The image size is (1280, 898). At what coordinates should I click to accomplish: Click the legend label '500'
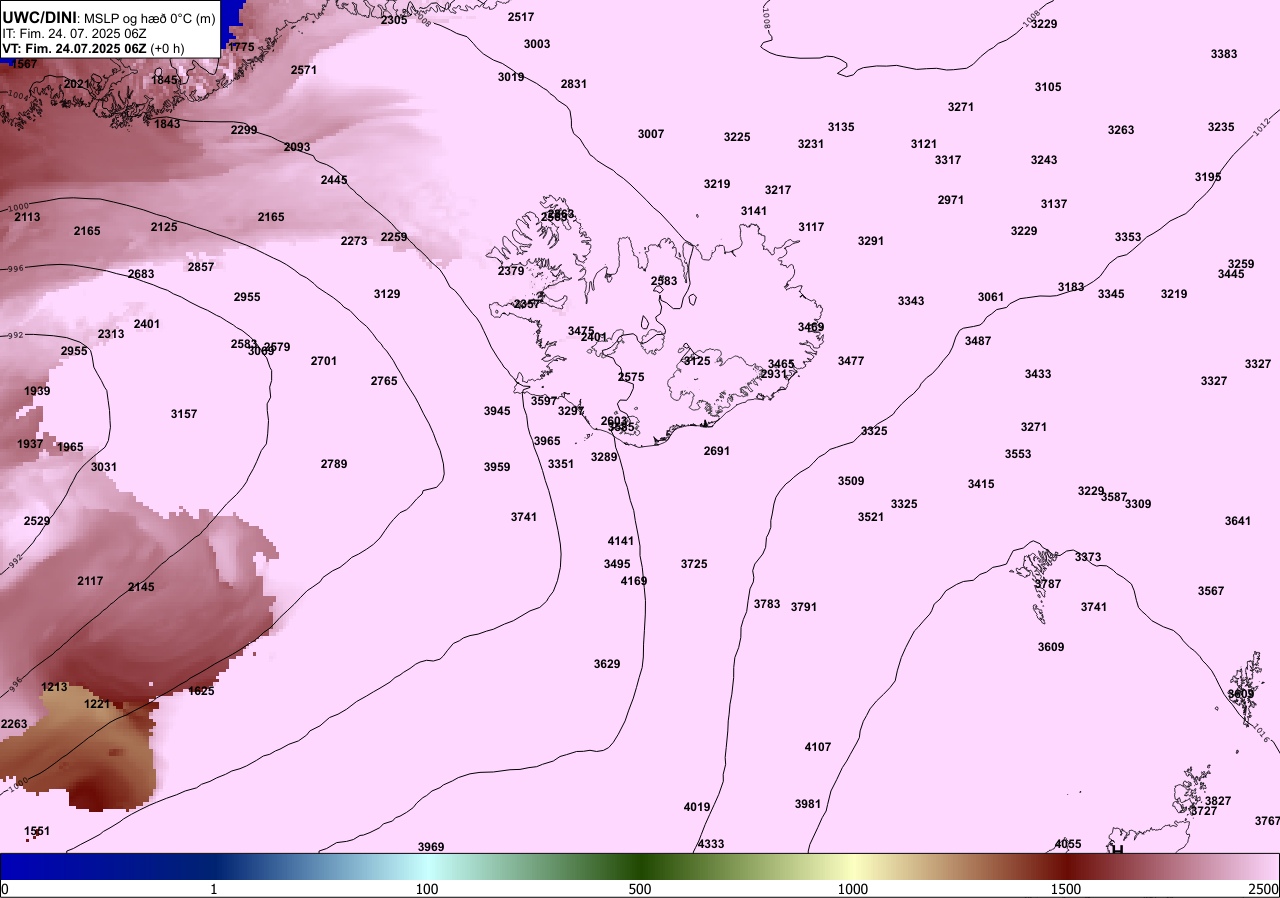point(640,889)
